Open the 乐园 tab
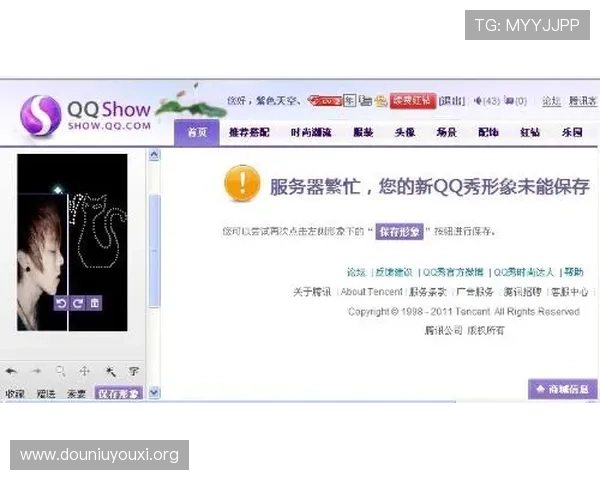This screenshot has height=480, width=600. [x=572, y=132]
